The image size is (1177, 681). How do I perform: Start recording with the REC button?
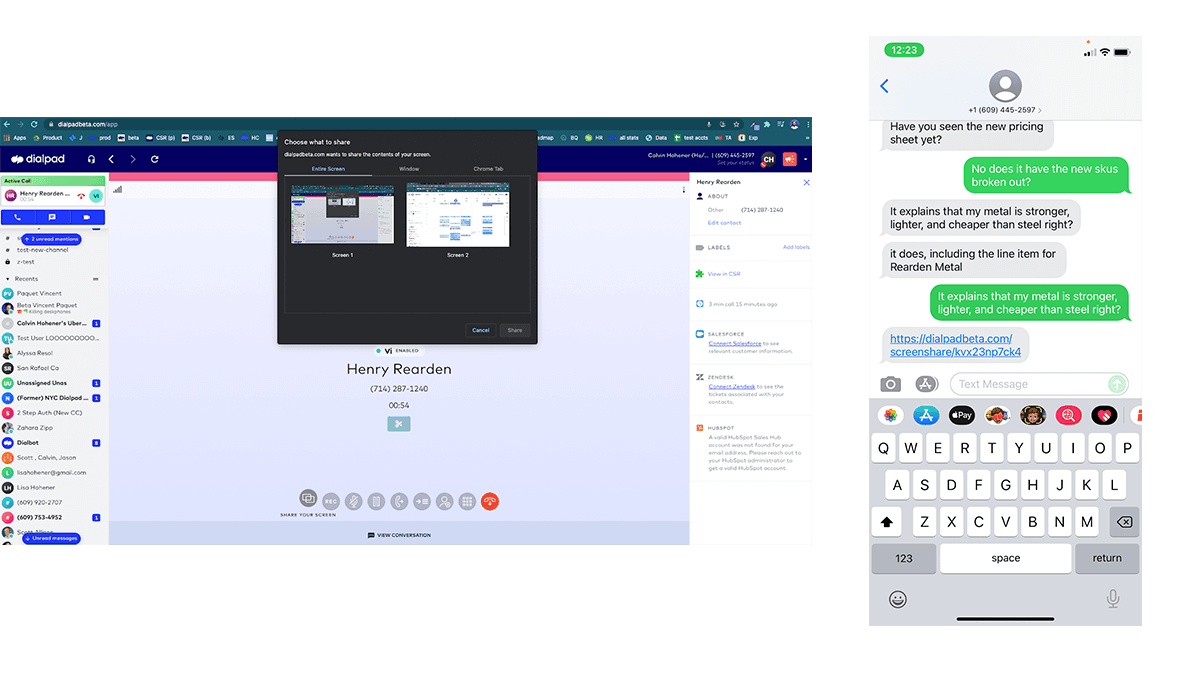pyautogui.click(x=331, y=502)
